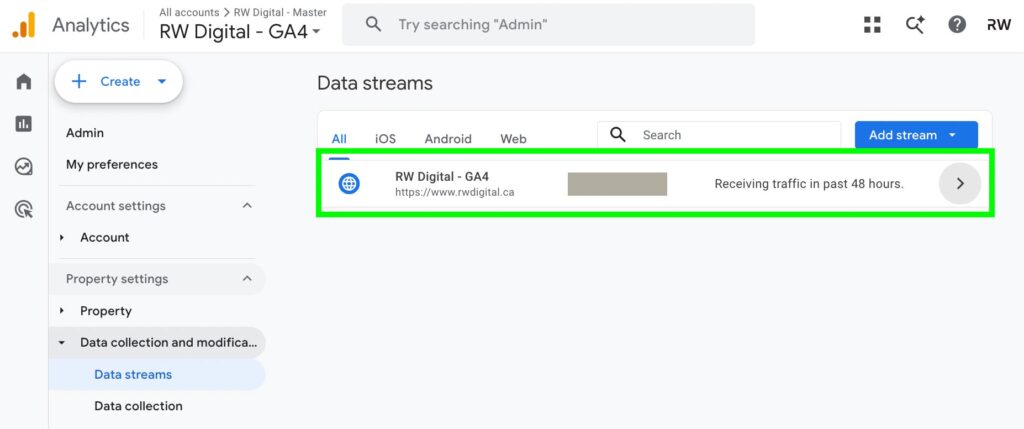1024x429 pixels.
Task: Open Admin in the left menu
Action: point(85,133)
